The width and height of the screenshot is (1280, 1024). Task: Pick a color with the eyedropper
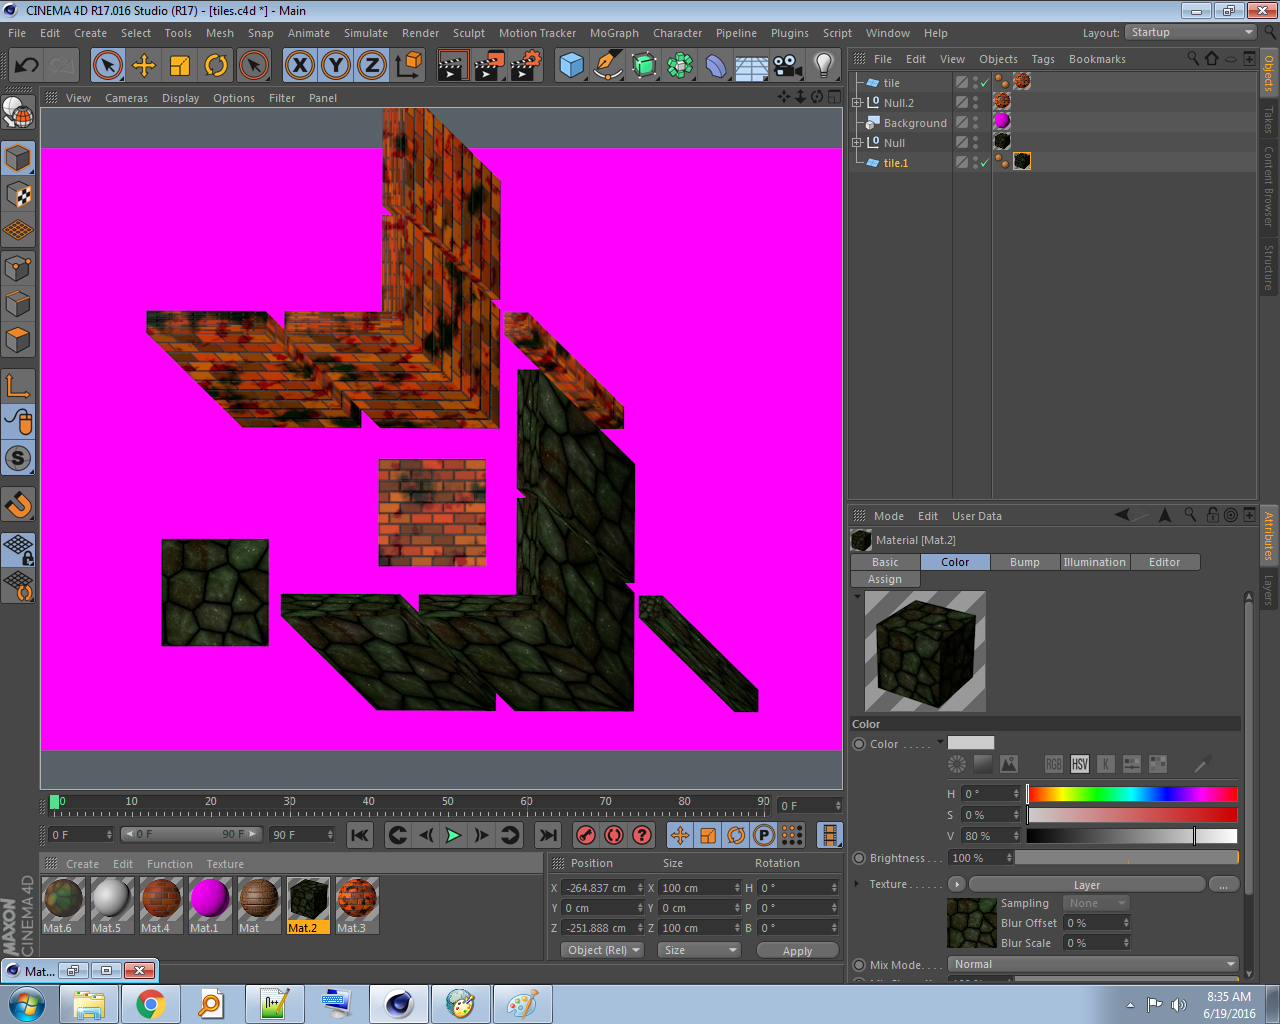(1202, 764)
